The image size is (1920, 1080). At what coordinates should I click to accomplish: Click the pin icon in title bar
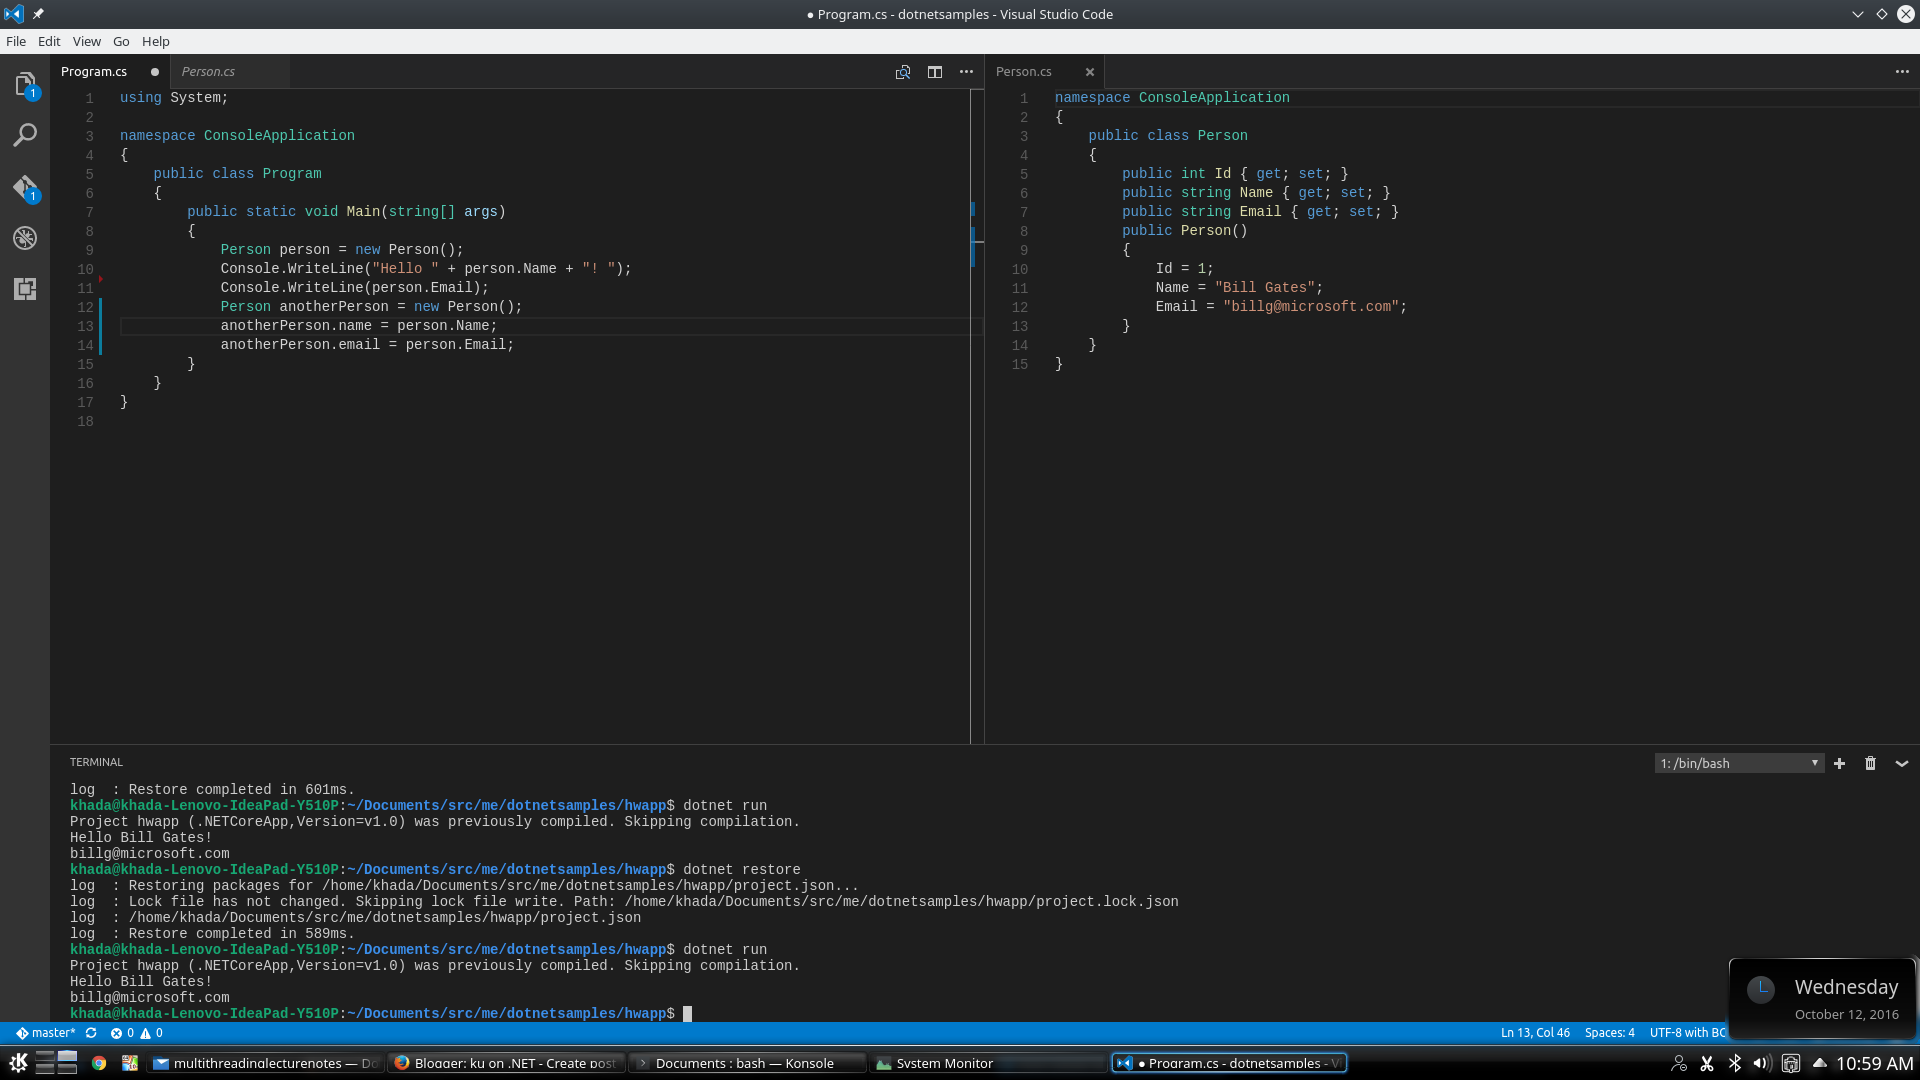38,14
